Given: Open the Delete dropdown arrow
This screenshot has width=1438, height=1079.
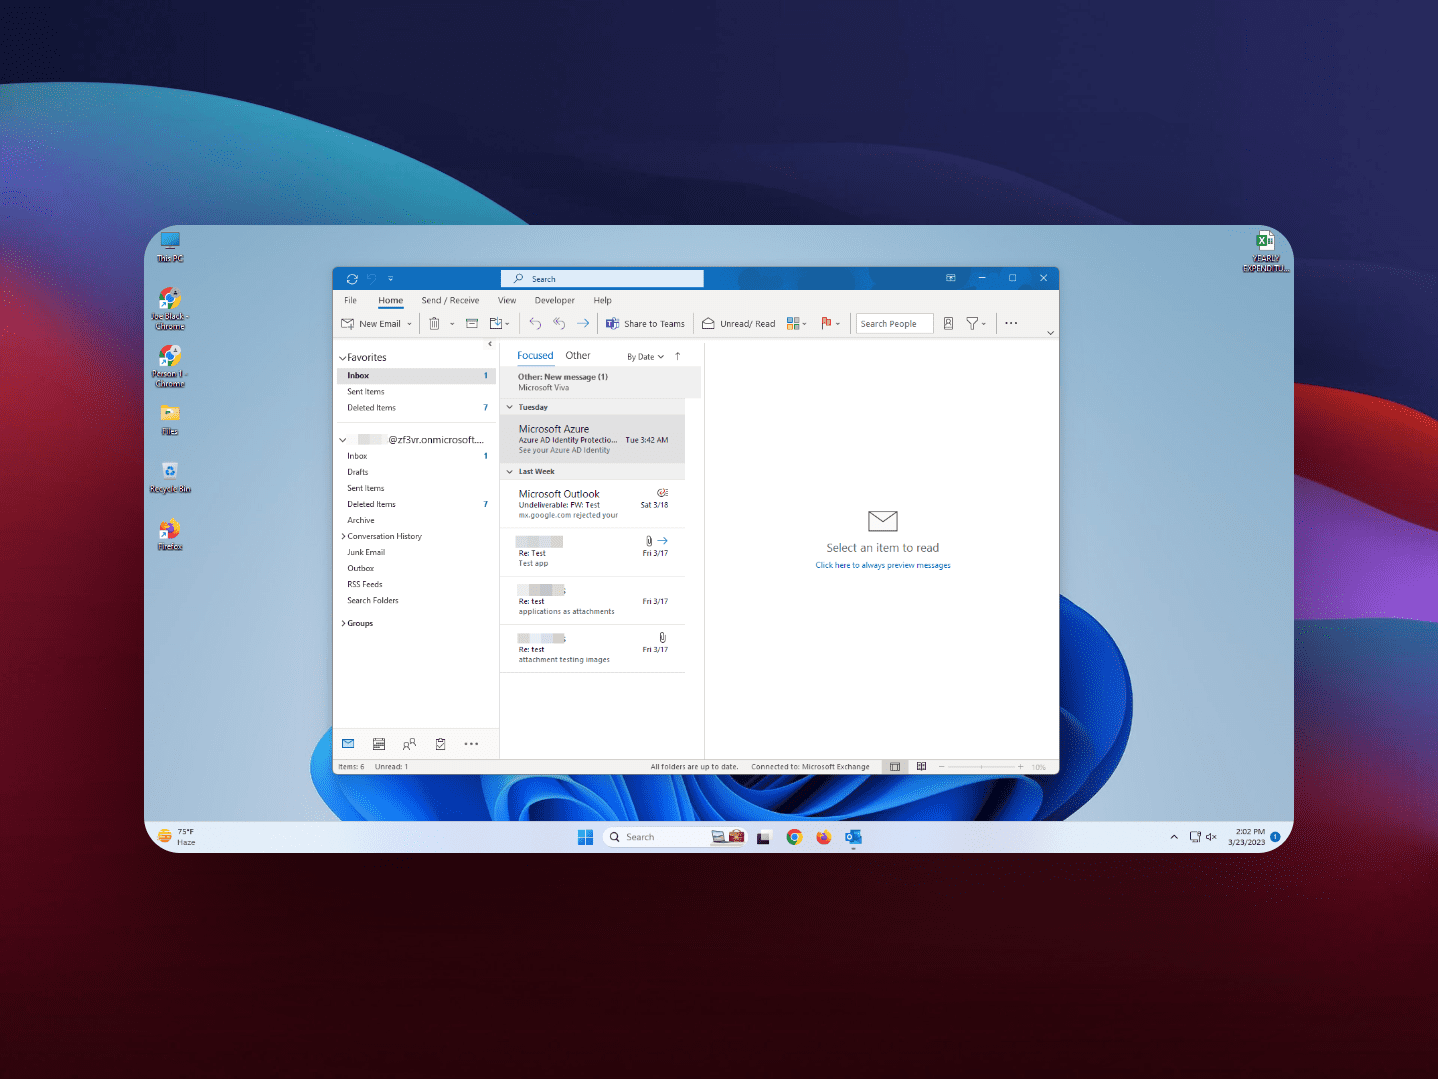Looking at the screenshot, I should (452, 324).
